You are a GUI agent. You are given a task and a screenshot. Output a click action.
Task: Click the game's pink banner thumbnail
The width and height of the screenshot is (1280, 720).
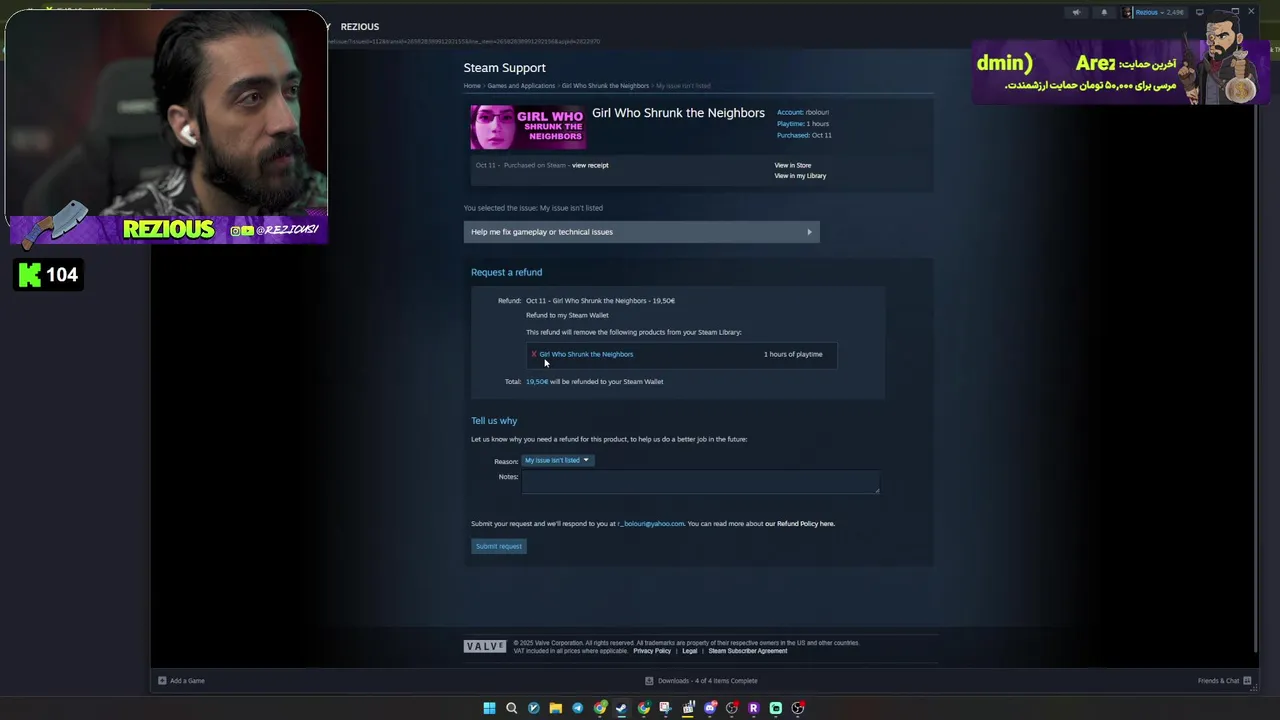[528, 127]
